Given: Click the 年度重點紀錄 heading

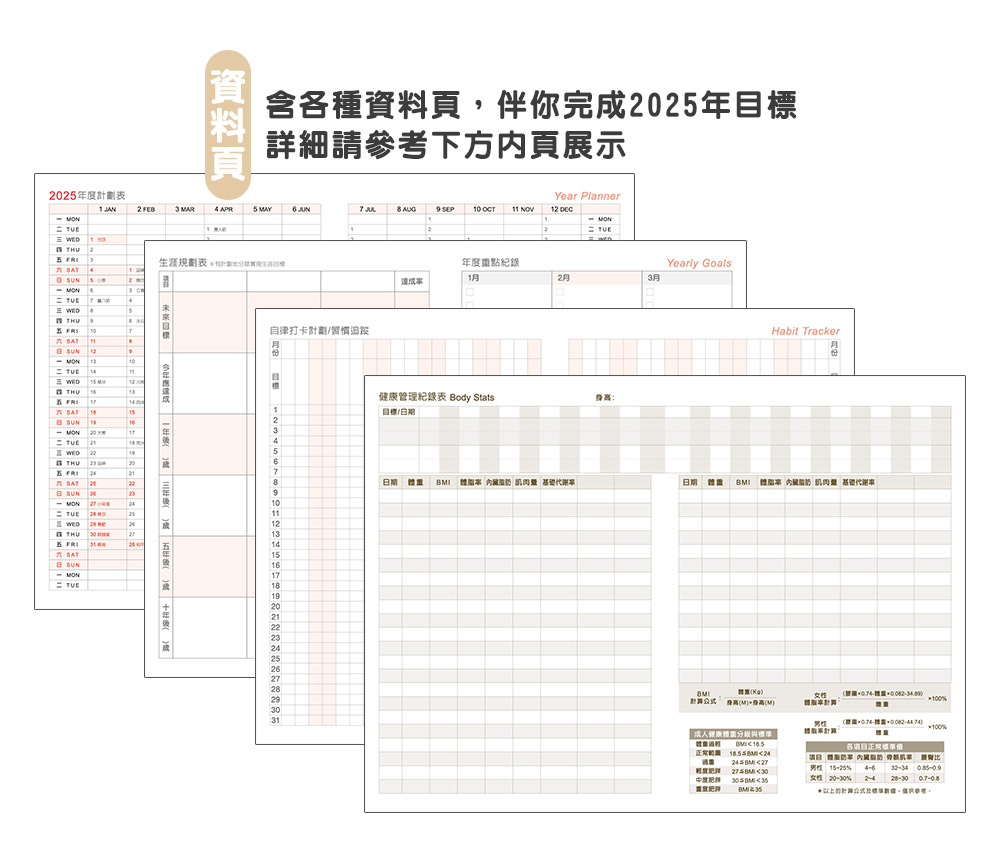Looking at the screenshot, I should (x=490, y=262).
